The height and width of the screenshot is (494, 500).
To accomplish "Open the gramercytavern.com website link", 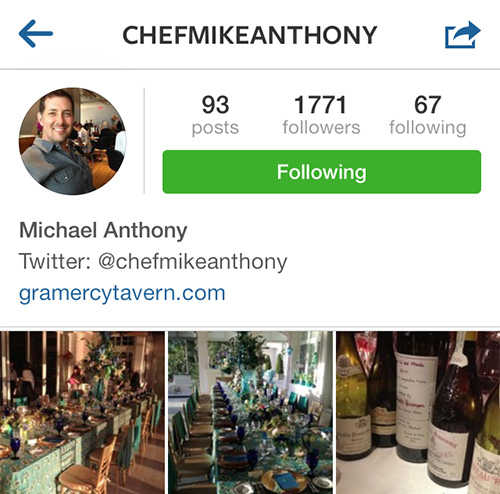I will tap(122, 294).
